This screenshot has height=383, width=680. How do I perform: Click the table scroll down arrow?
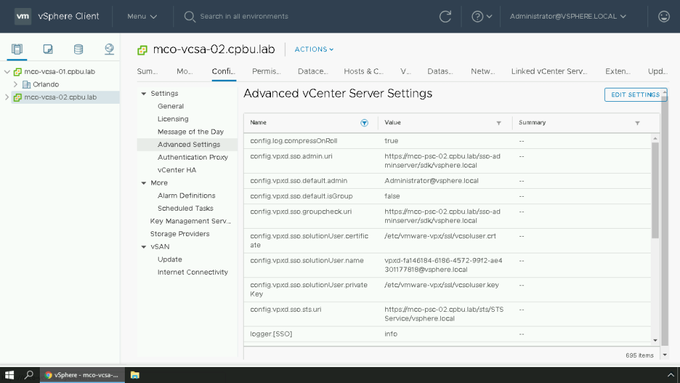coord(655,340)
